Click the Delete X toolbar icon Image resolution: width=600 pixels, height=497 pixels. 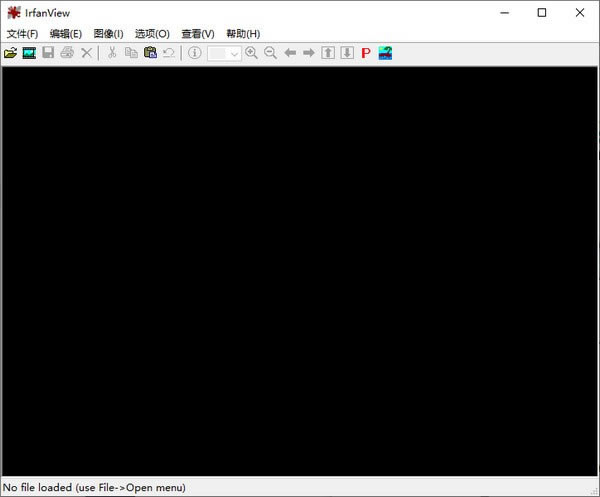pyautogui.click(x=86, y=53)
